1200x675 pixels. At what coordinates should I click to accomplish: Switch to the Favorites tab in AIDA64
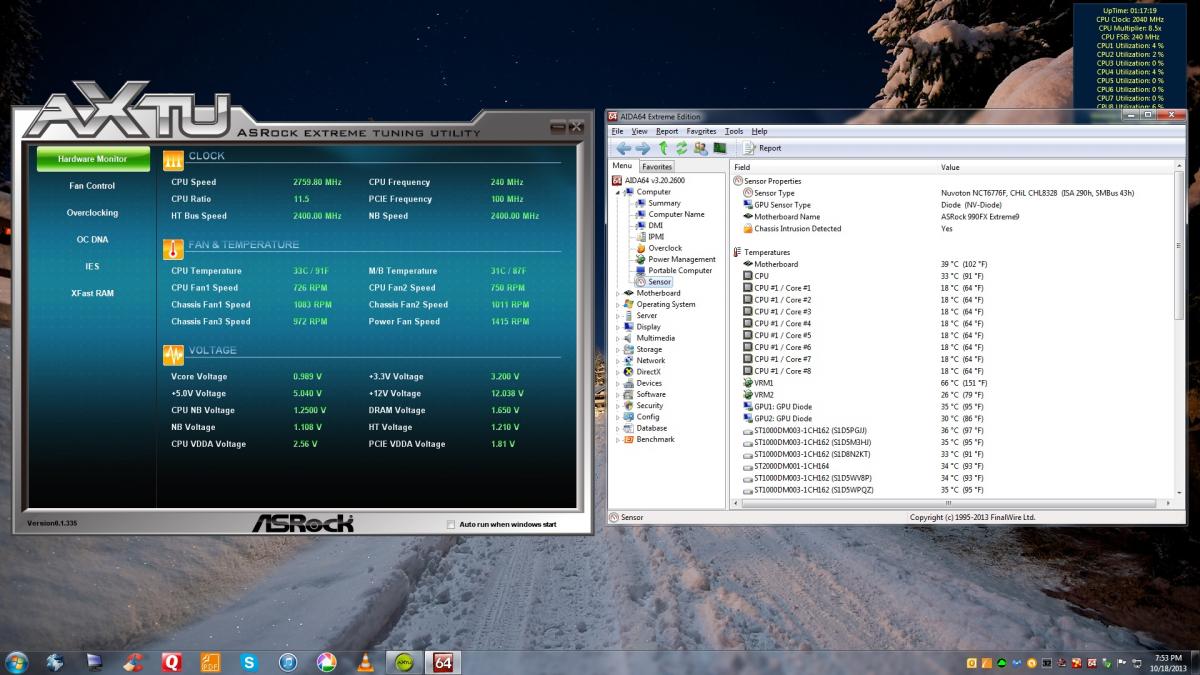coord(657,166)
